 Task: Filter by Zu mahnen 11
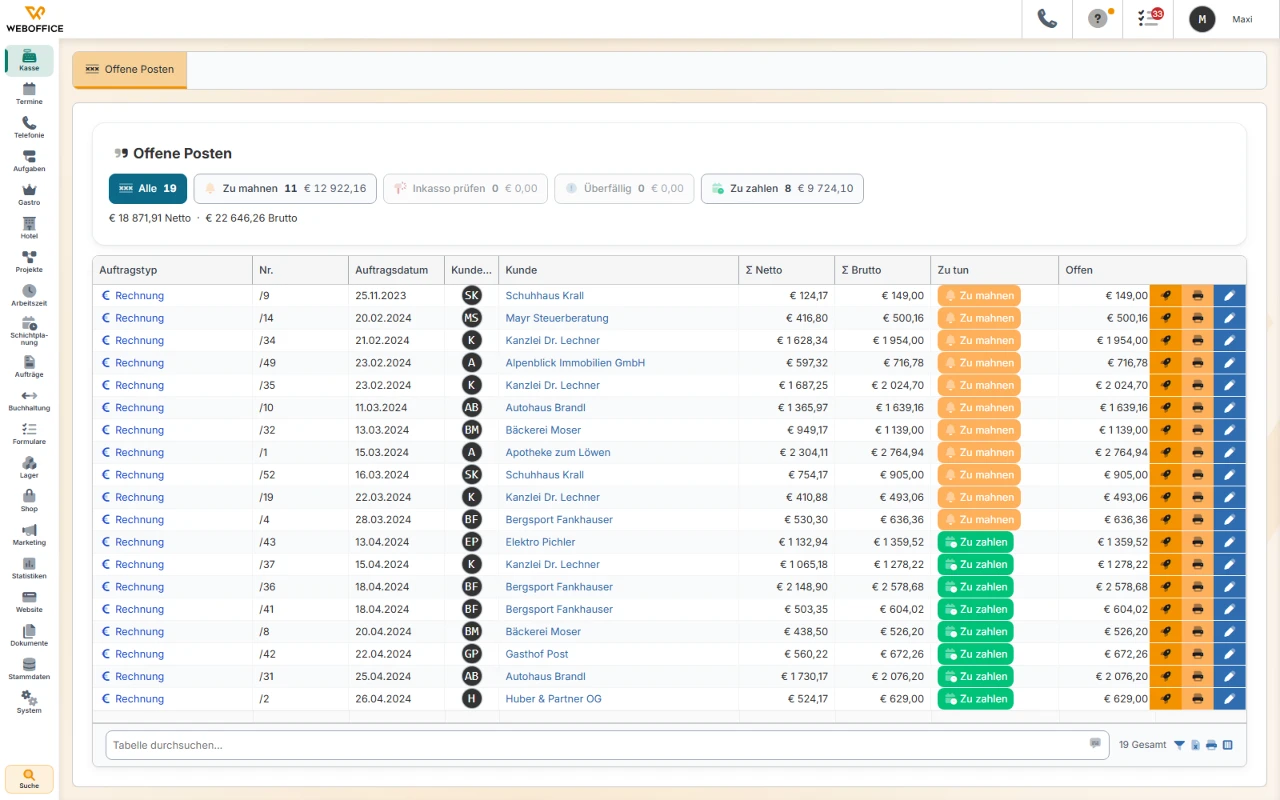click(285, 189)
